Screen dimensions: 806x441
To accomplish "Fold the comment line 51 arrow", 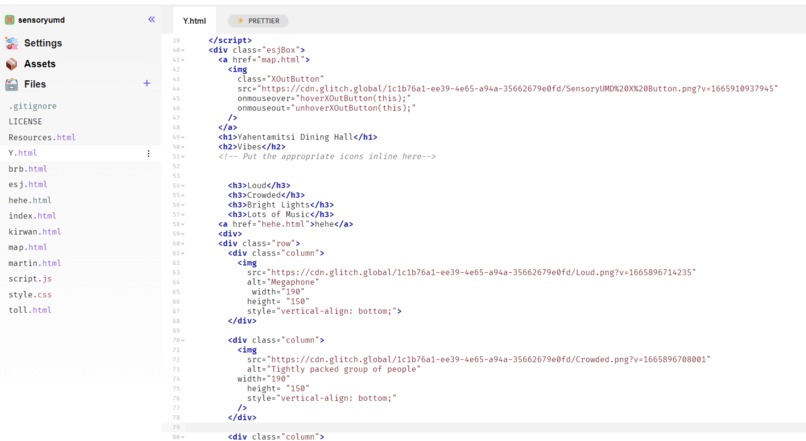I will coord(183,157).
